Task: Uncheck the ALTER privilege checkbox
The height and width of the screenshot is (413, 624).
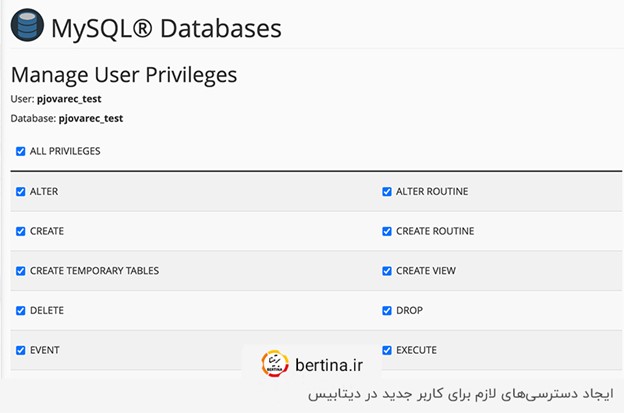Action: point(21,192)
